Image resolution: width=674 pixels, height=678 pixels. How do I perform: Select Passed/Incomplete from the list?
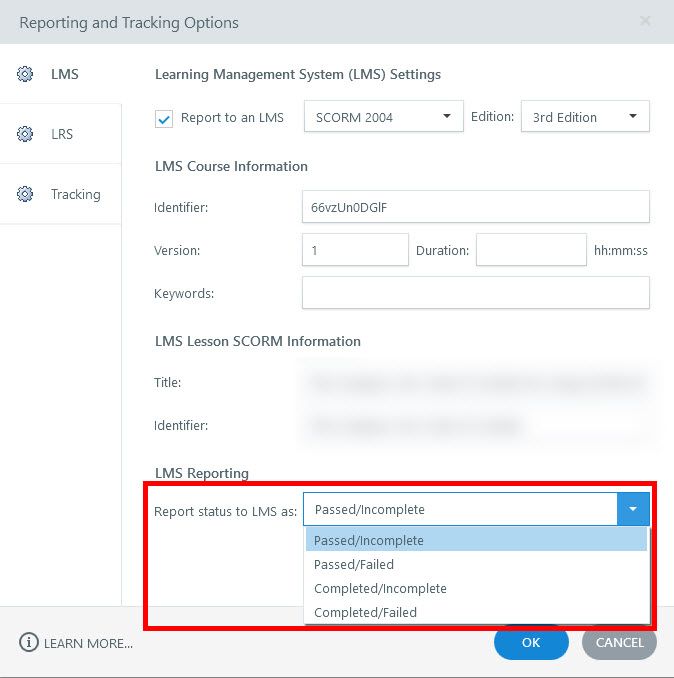coord(476,540)
